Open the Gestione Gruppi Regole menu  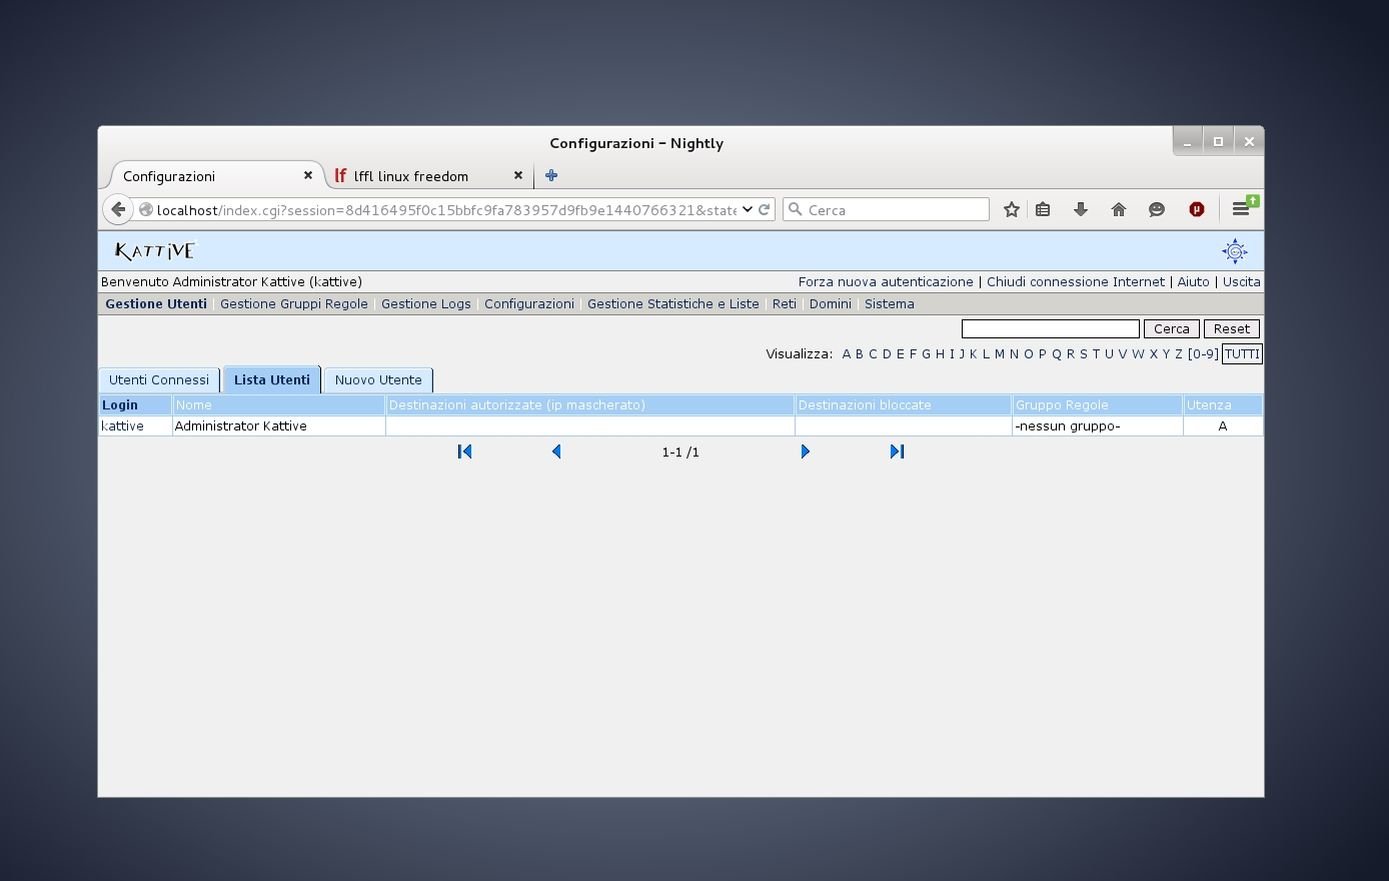[294, 304]
